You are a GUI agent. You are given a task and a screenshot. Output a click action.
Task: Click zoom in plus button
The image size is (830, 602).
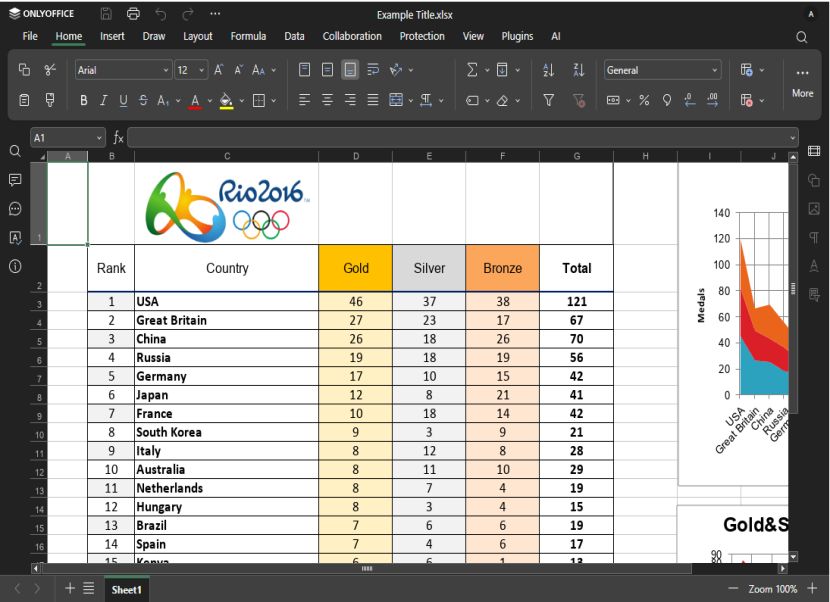click(x=812, y=589)
